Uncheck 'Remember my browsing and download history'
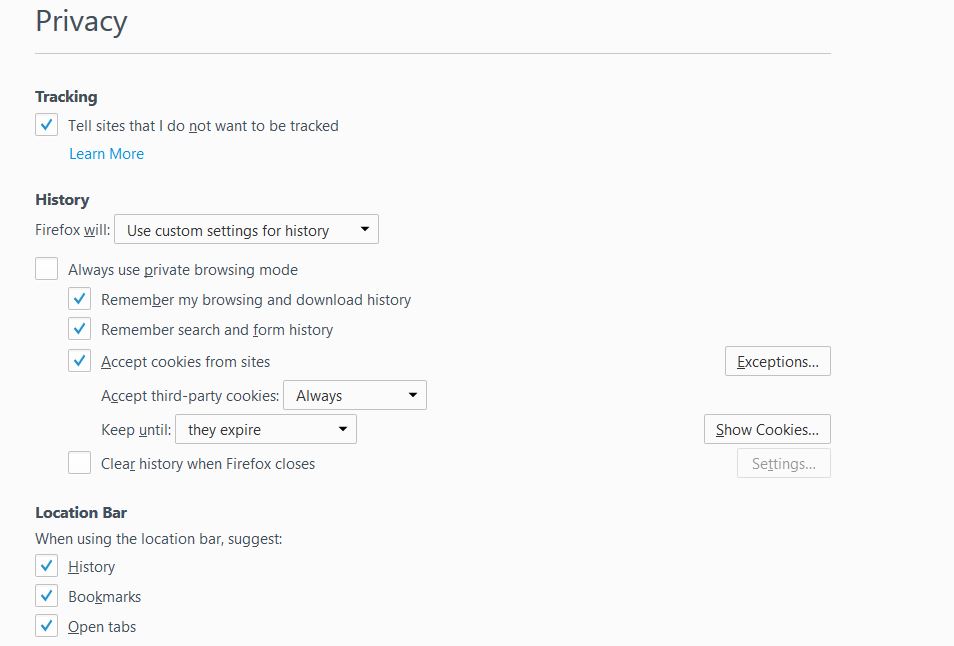Image resolution: width=954 pixels, height=646 pixels. (x=79, y=299)
